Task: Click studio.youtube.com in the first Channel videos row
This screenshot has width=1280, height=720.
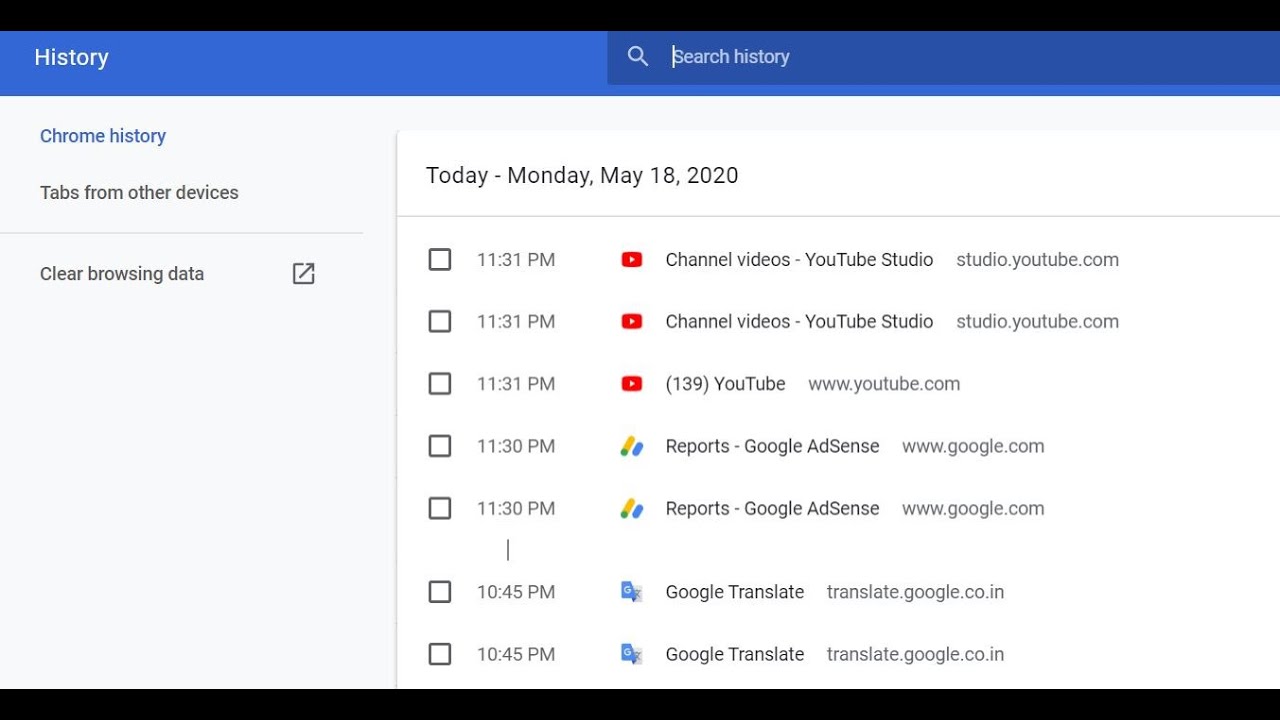Action: coord(1037,260)
